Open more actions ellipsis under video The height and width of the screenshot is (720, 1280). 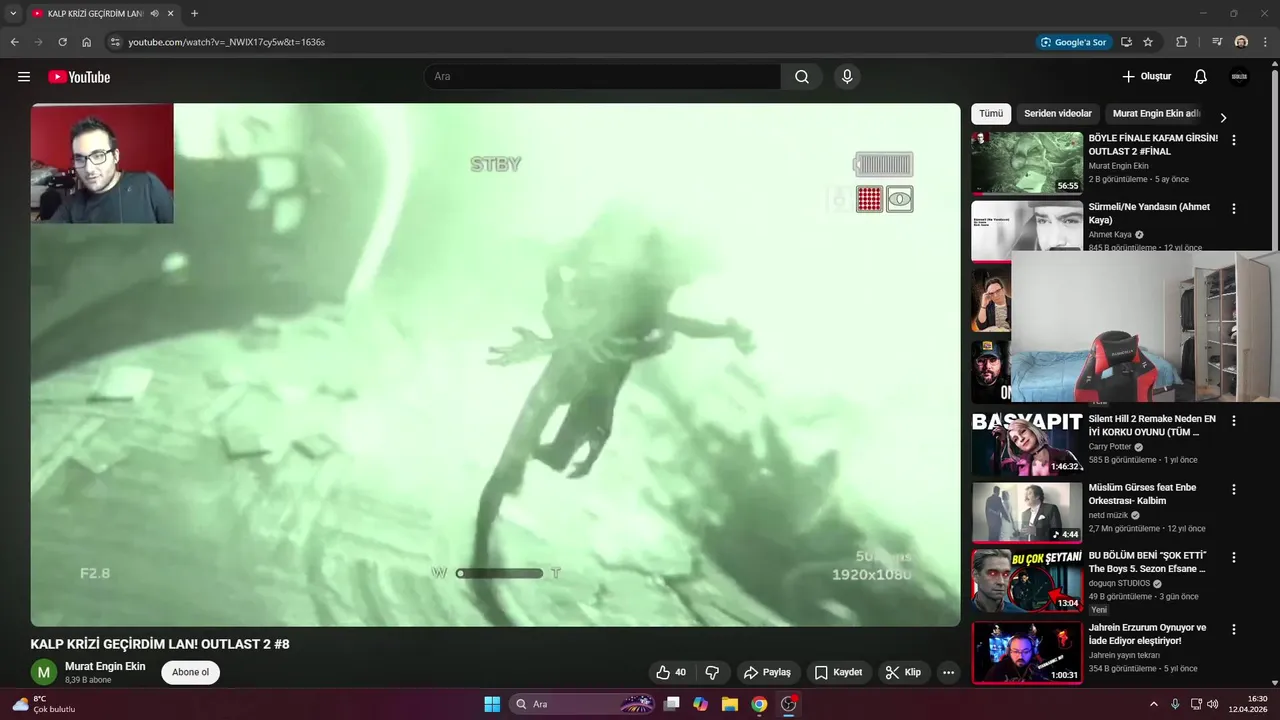point(948,673)
